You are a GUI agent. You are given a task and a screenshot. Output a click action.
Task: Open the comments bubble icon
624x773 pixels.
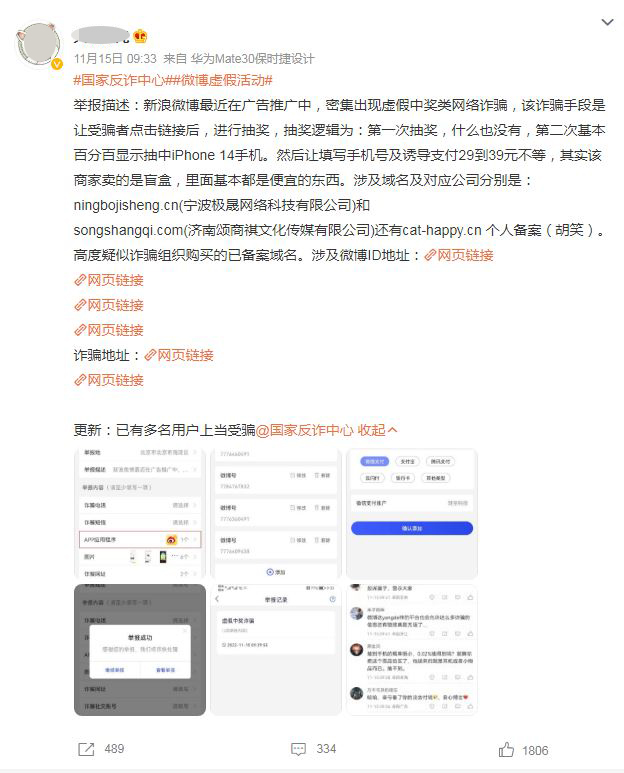pyautogui.click(x=298, y=749)
